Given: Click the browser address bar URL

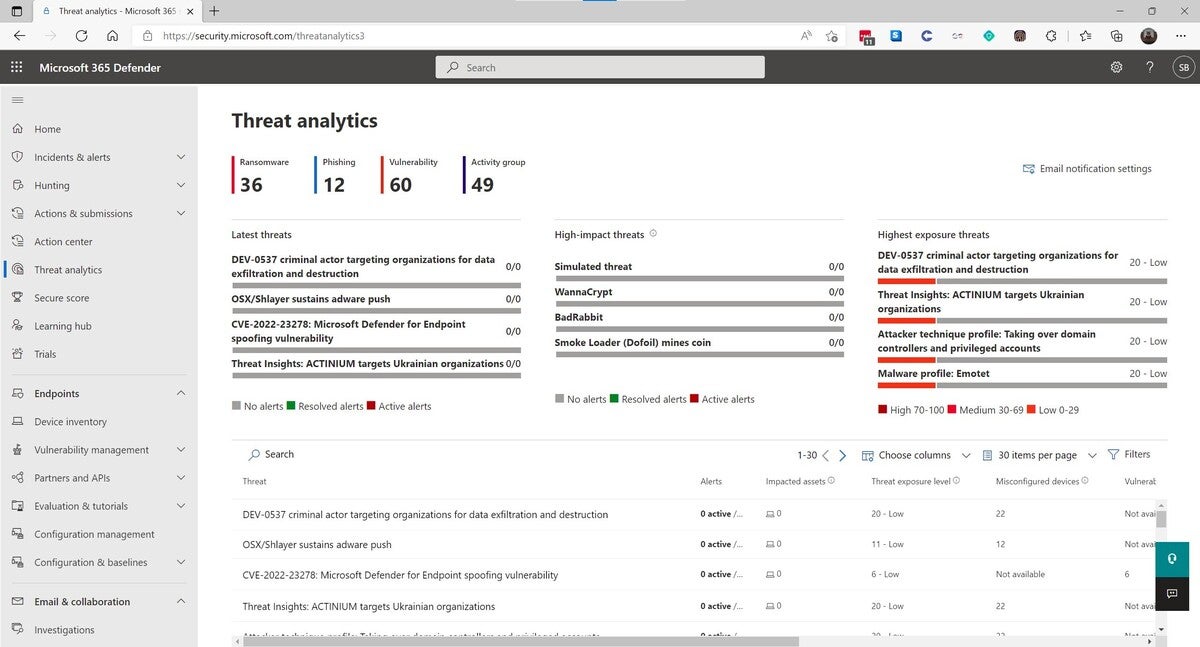Looking at the screenshot, I should pyautogui.click(x=263, y=35).
